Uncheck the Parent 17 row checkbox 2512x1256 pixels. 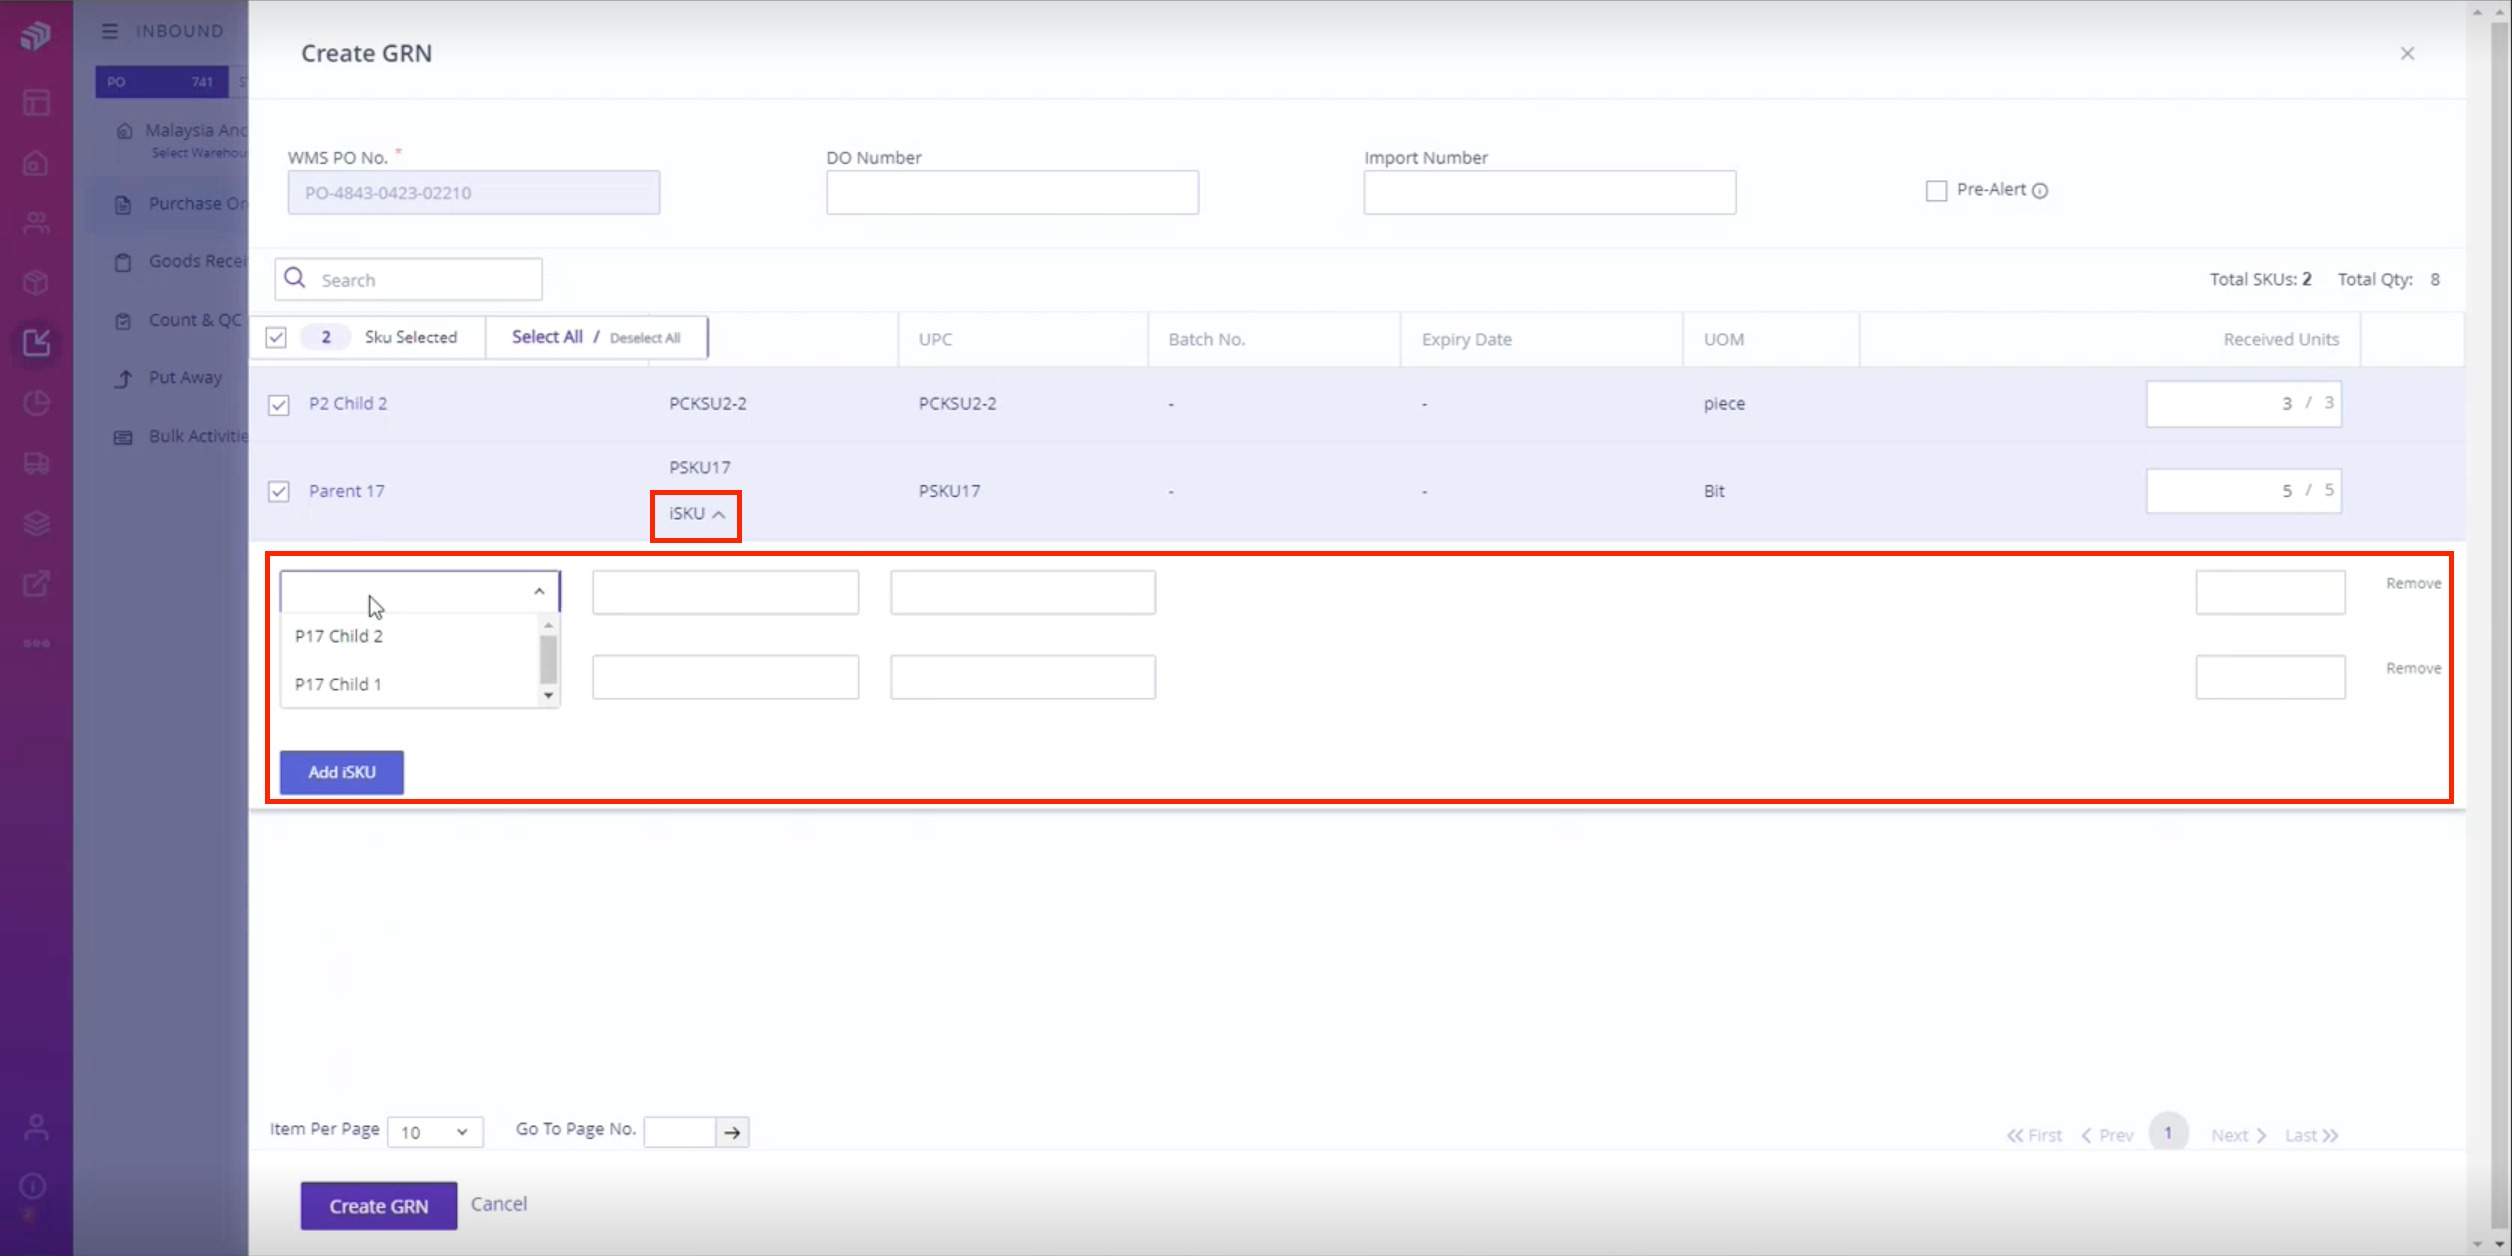[277, 490]
